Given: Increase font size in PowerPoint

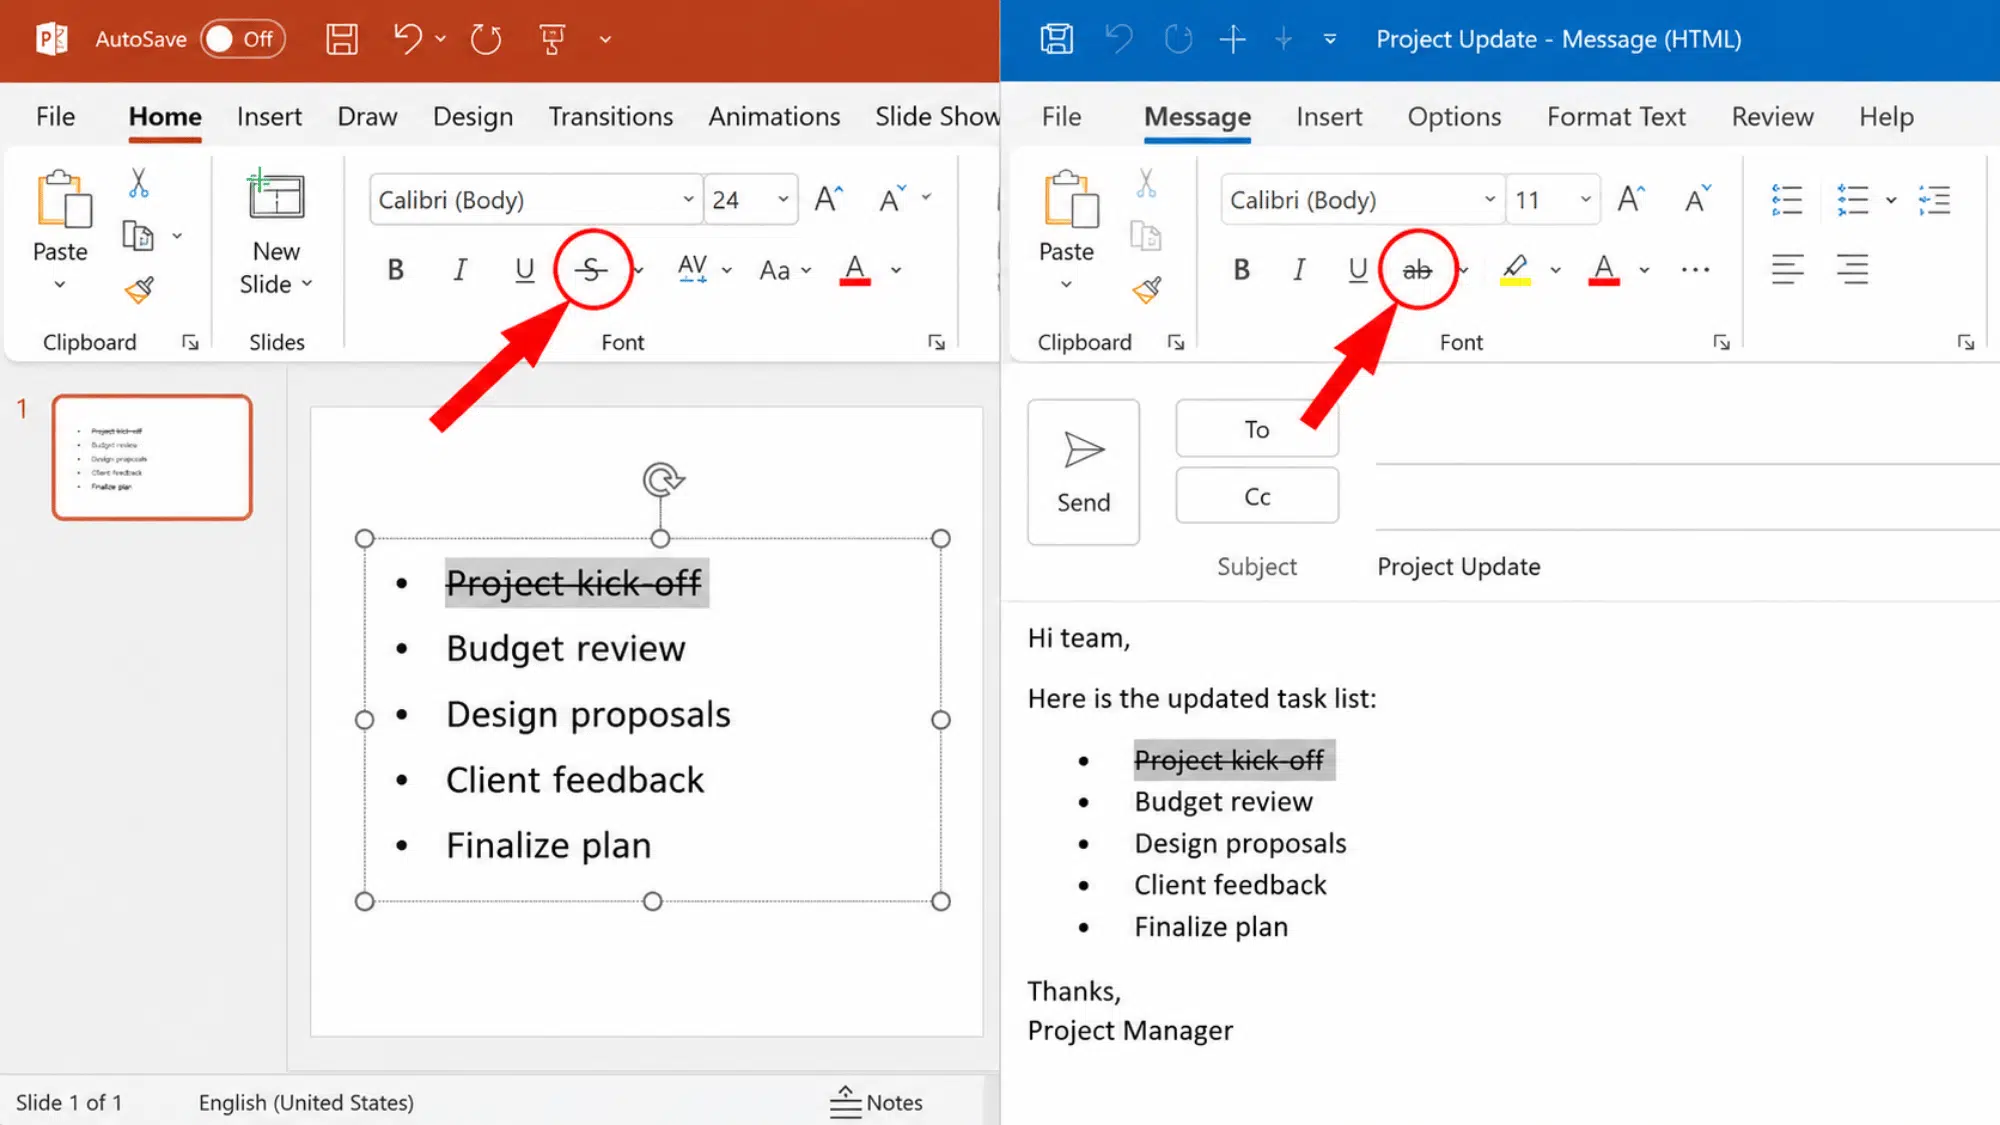Looking at the screenshot, I should click(829, 200).
